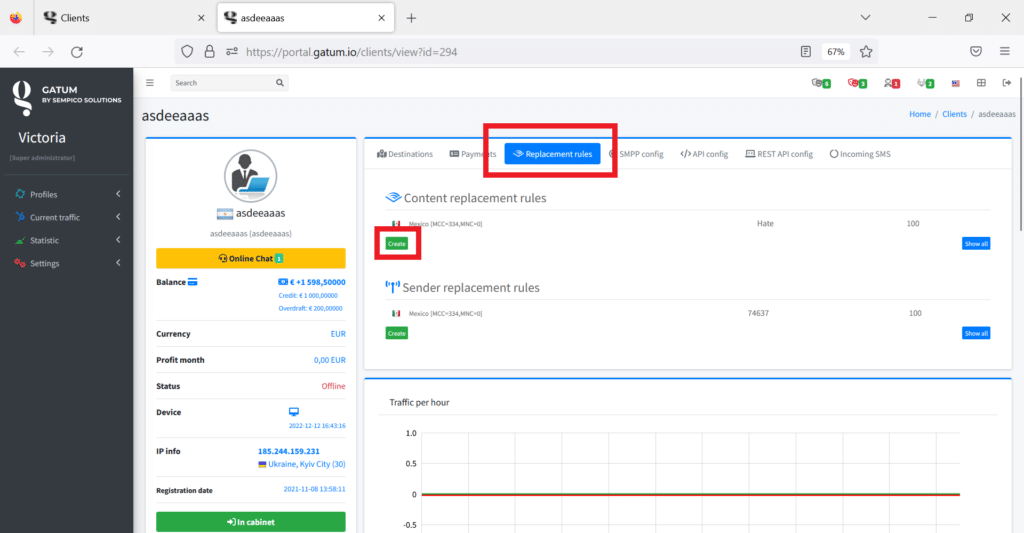Click the client avatar picture
Image resolution: width=1024 pixels, height=533 pixels.
(x=251, y=176)
